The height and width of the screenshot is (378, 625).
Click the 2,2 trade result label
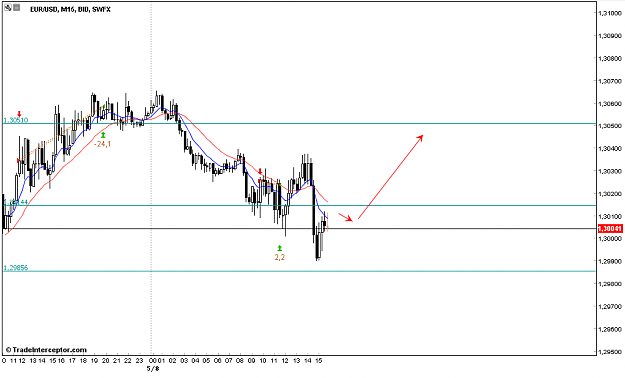pos(279,258)
